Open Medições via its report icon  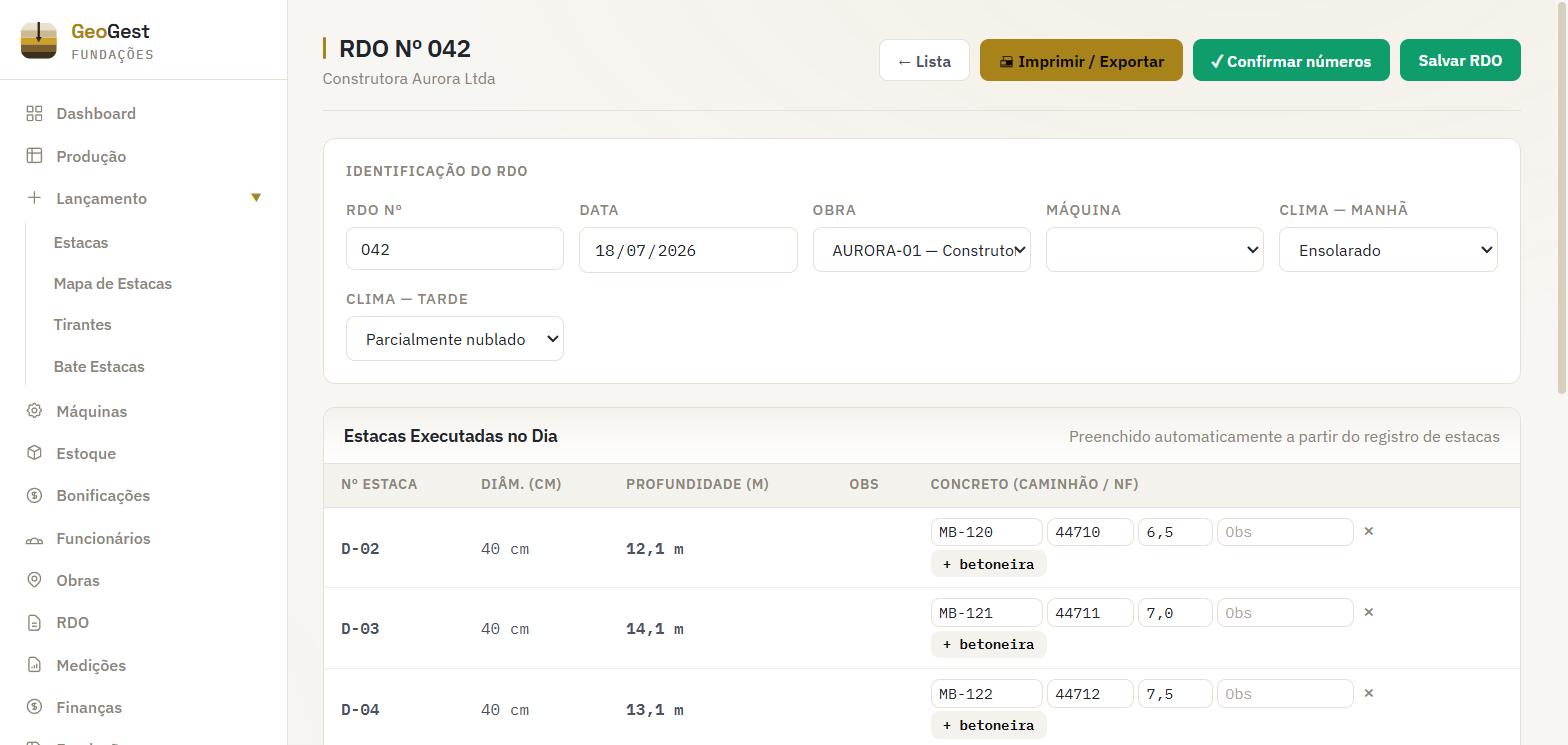pyautogui.click(x=34, y=665)
